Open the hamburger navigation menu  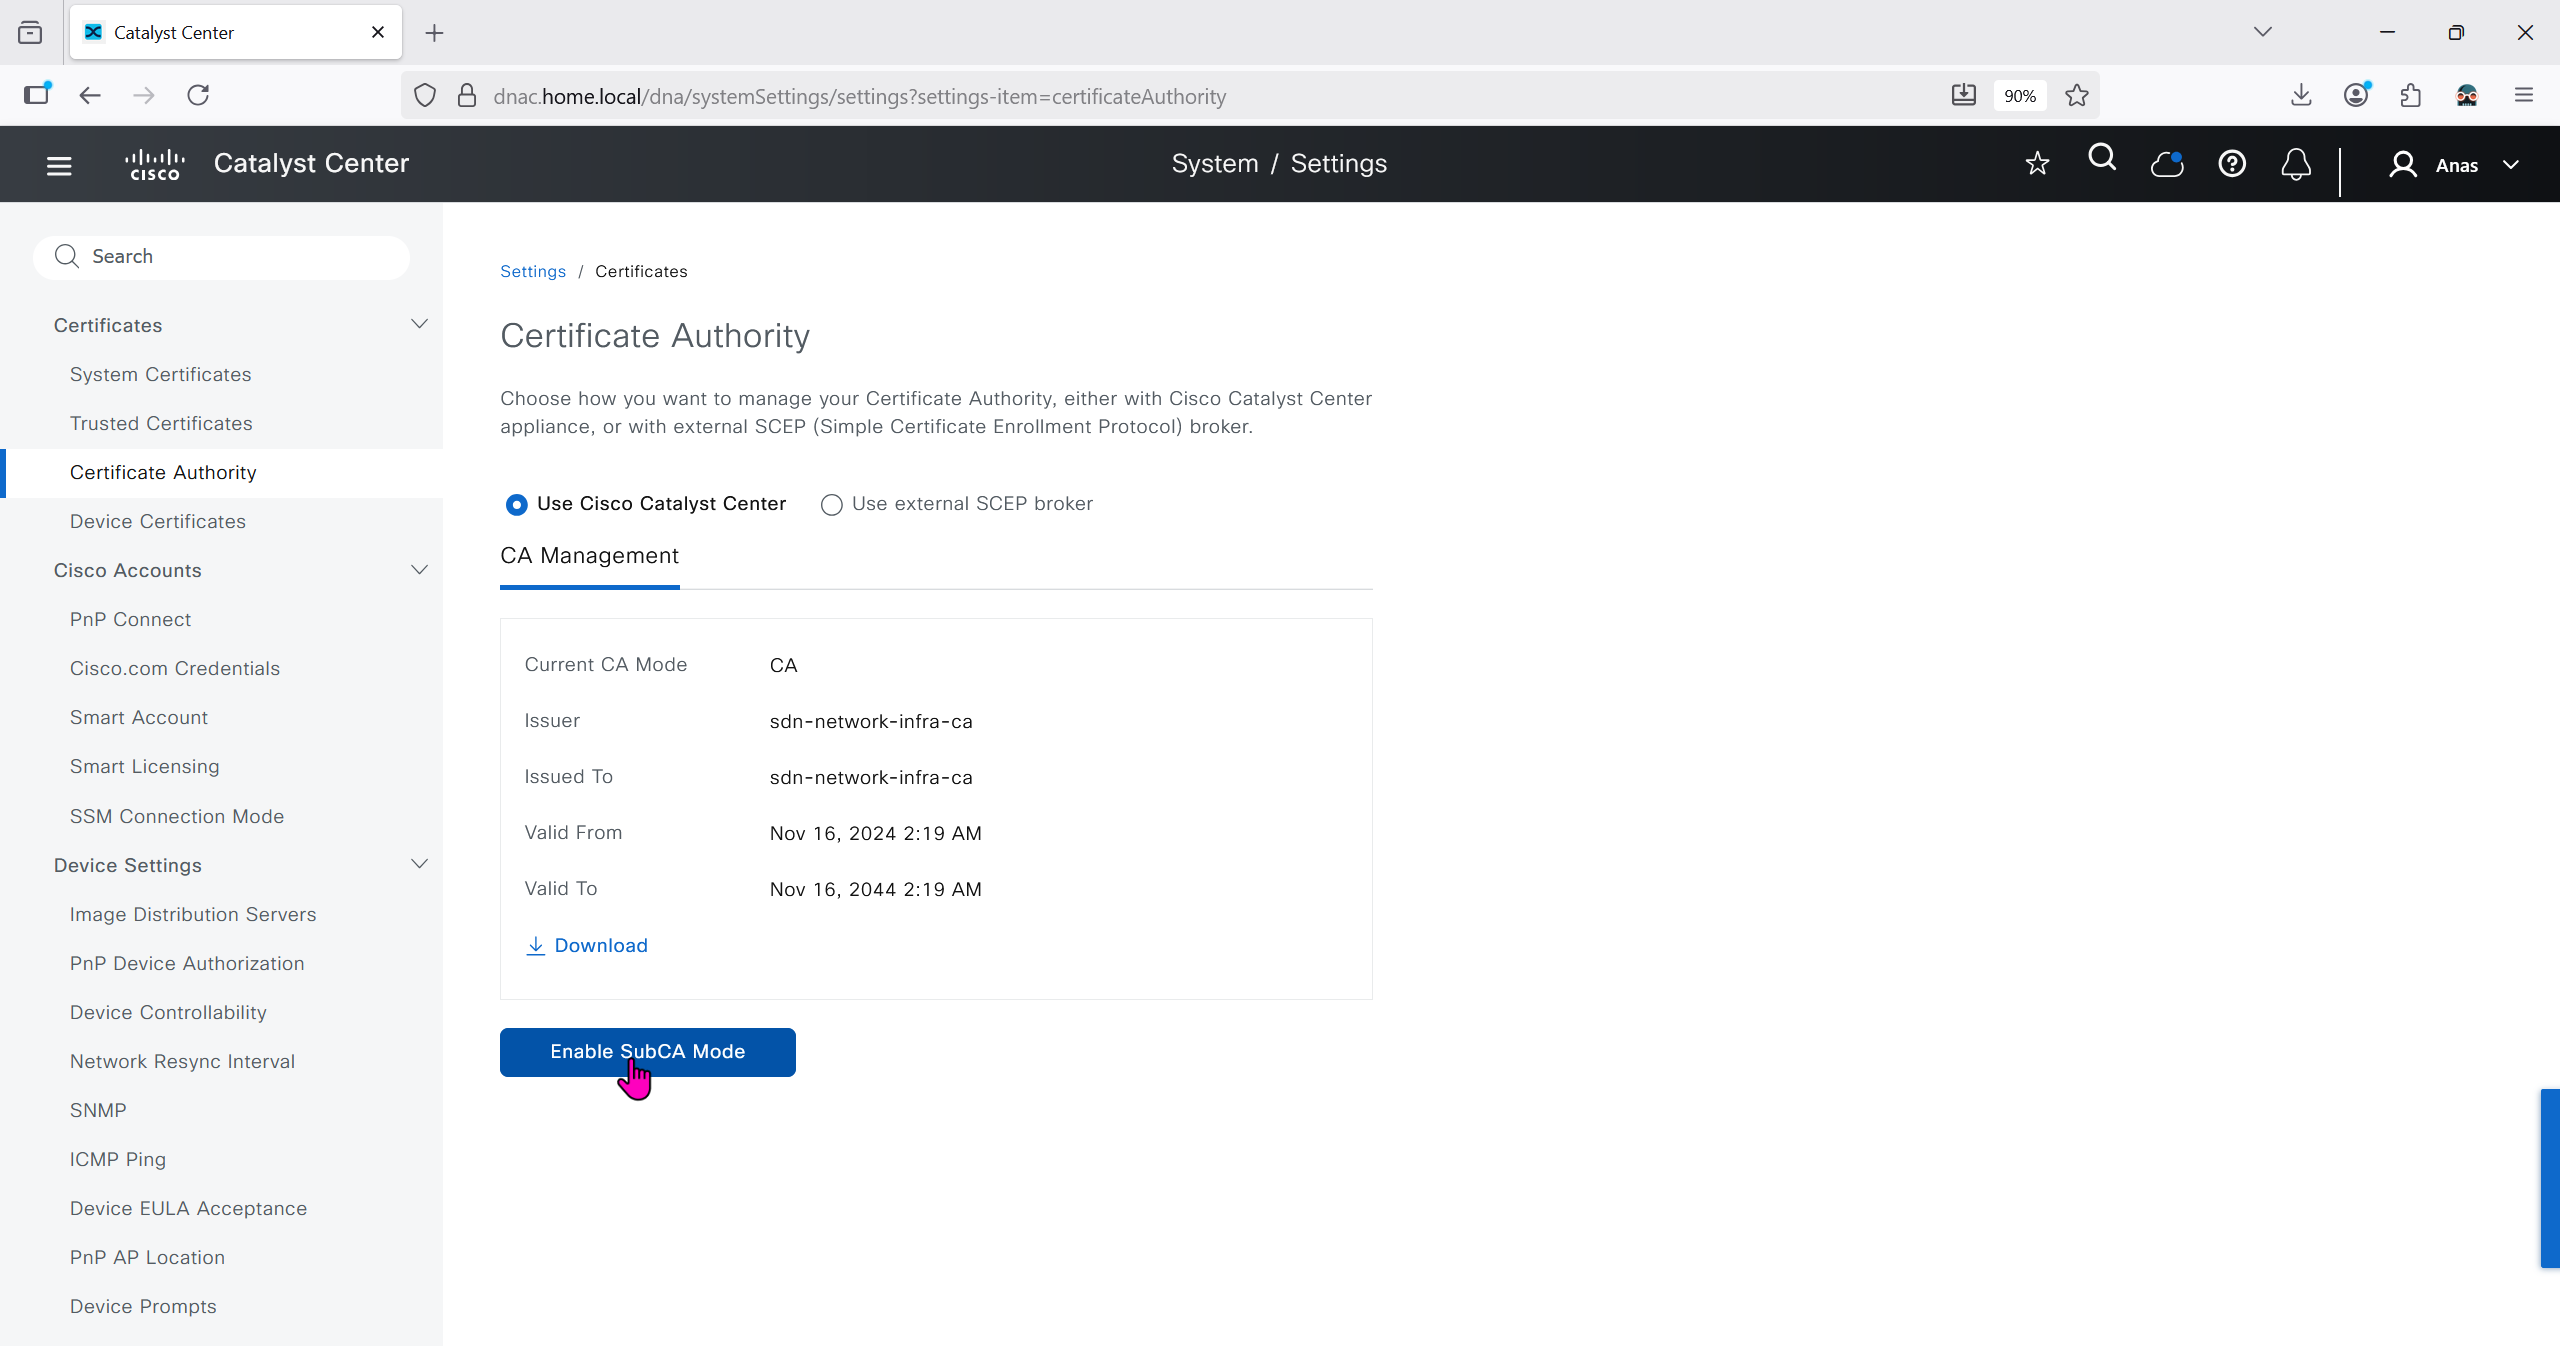pyautogui.click(x=59, y=165)
